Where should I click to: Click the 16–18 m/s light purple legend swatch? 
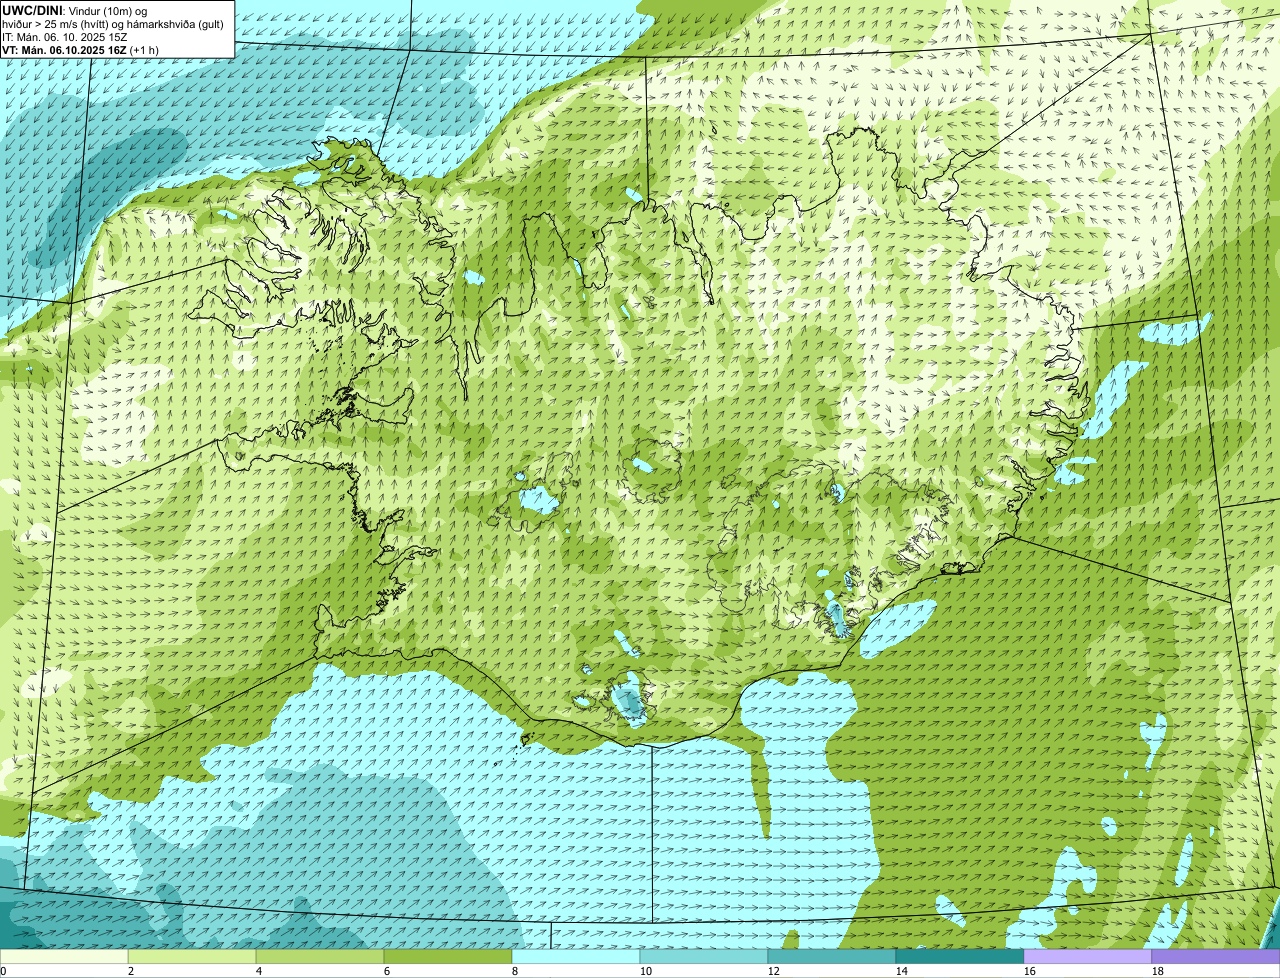pyautogui.click(x=1088, y=956)
